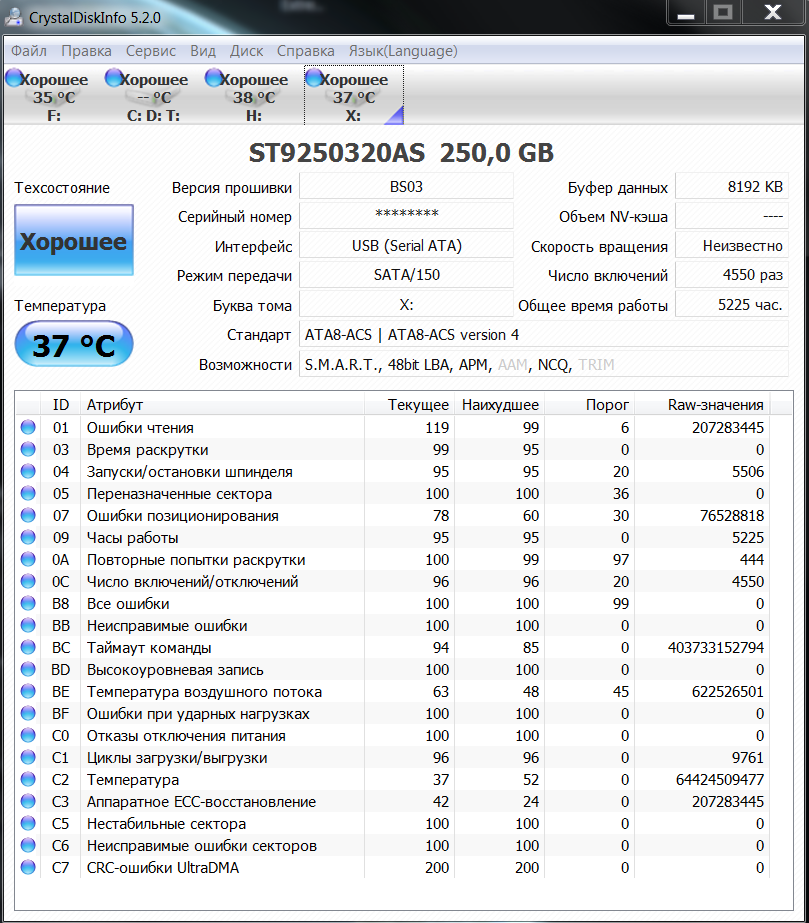Click total hours value 5225 час.

[732, 304]
